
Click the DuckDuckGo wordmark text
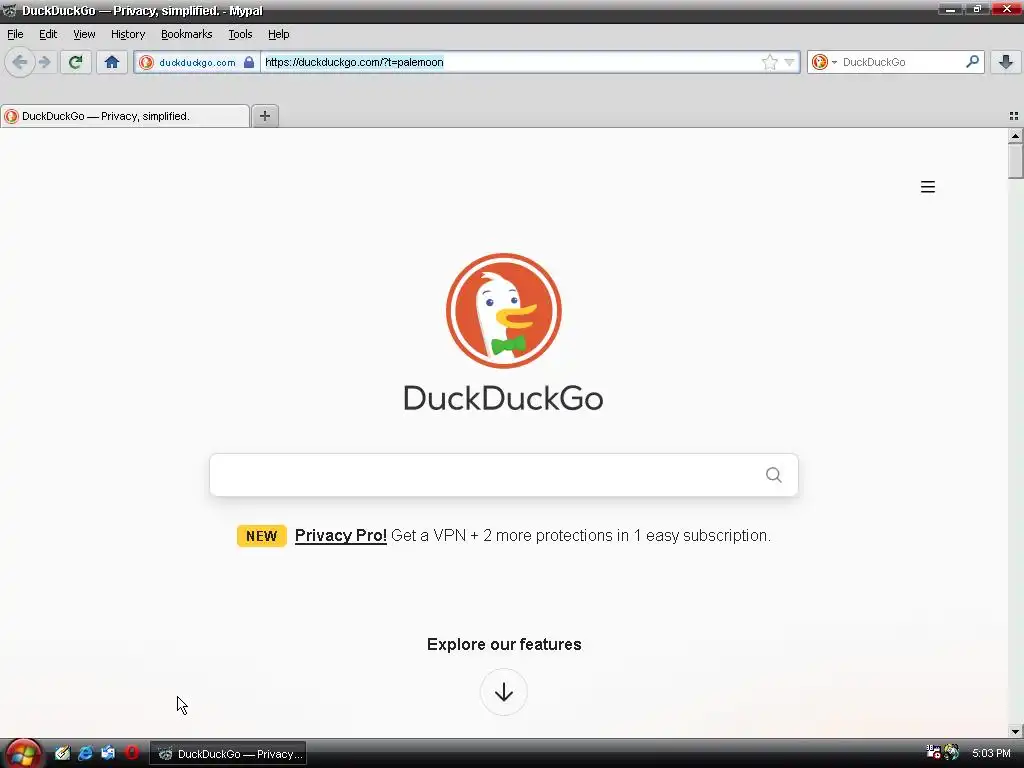[x=504, y=398]
